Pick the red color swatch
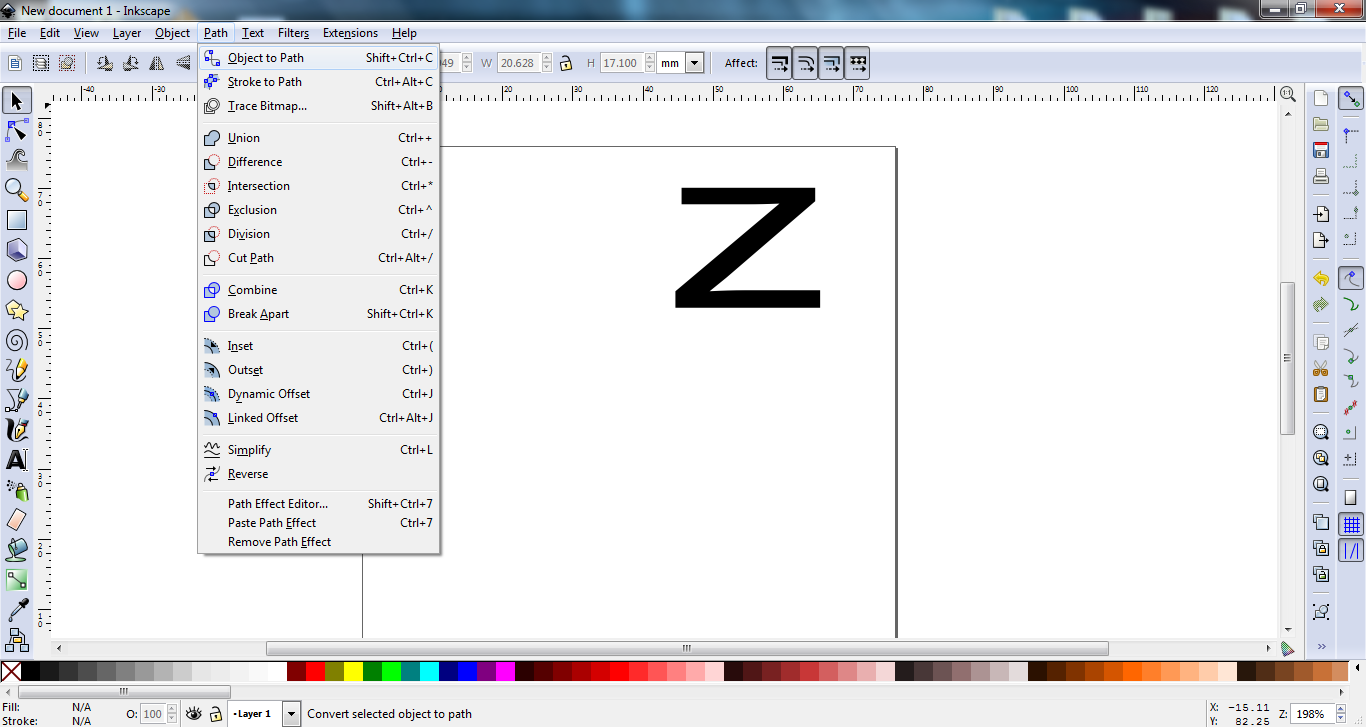The height and width of the screenshot is (727, 1366). click(x=315, y=671)
